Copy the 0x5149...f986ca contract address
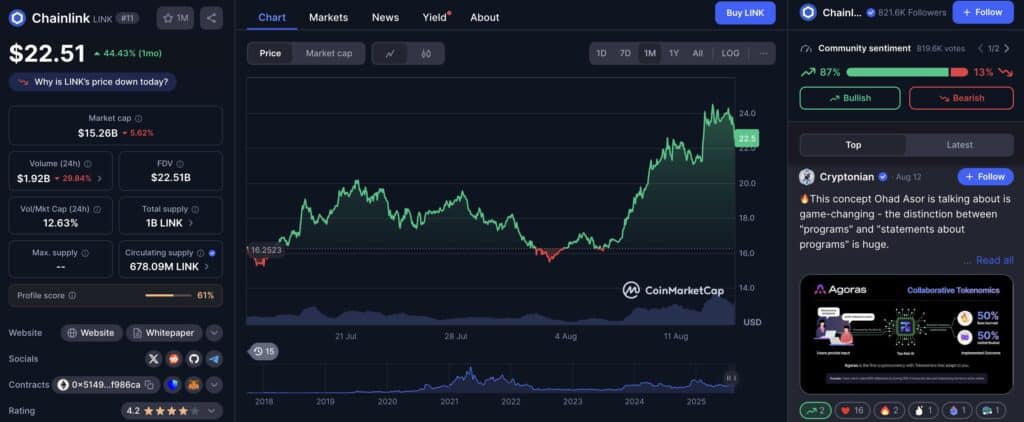This screenshot has height=422, width=1024. pyautogui.click(x=150, y=385)
